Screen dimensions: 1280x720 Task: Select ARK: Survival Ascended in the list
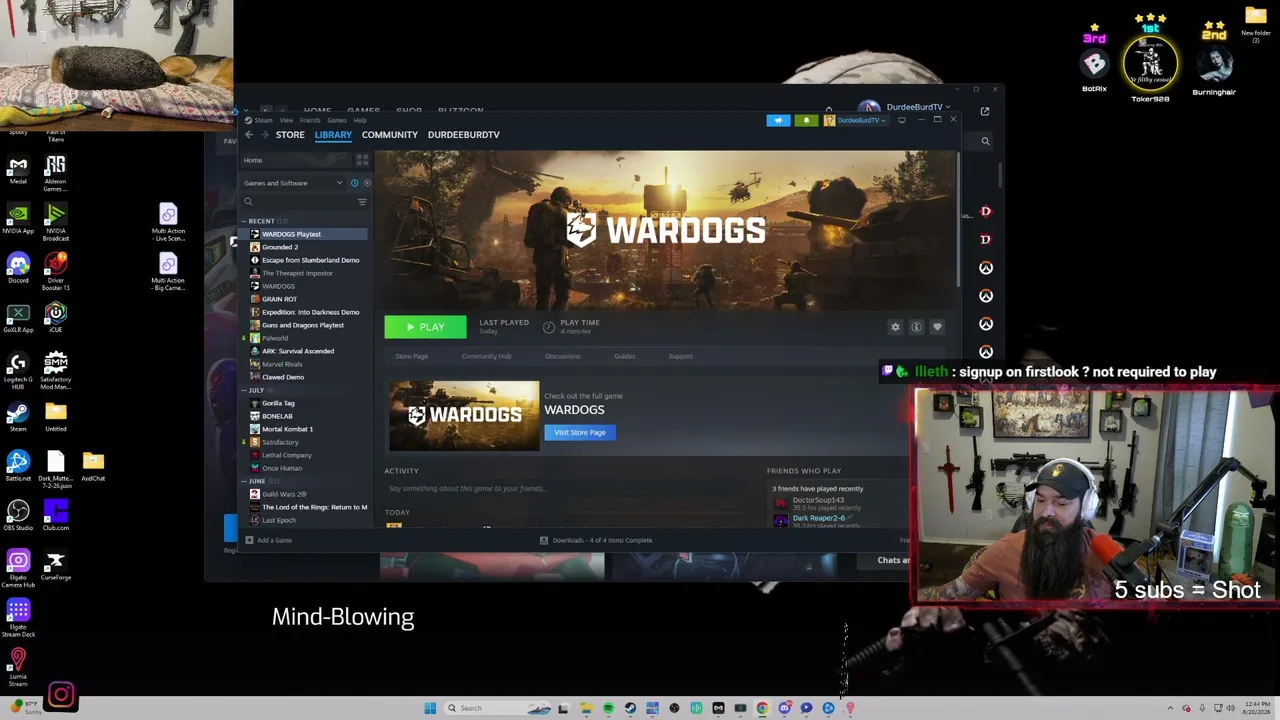[305, 351]
